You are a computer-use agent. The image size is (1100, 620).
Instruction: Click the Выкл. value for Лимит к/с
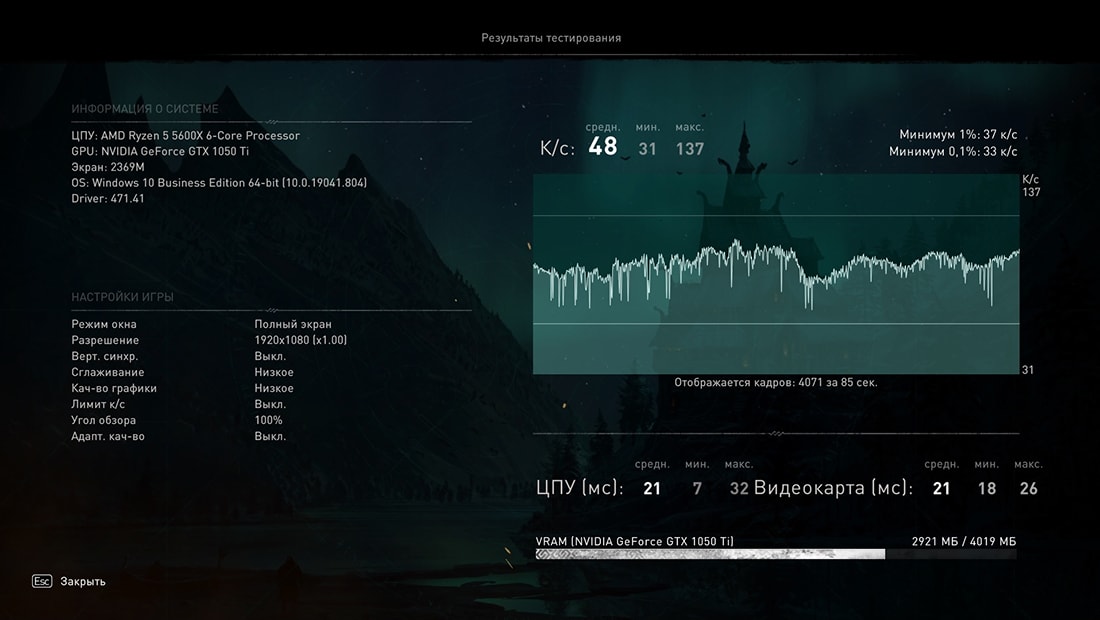(x=270, y=404)
